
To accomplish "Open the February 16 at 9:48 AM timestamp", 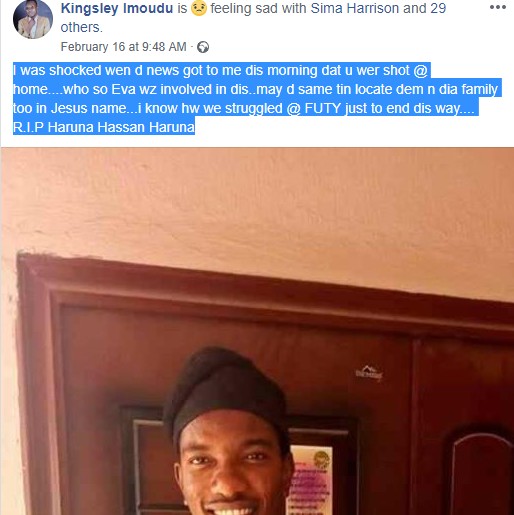I will 123,47.
